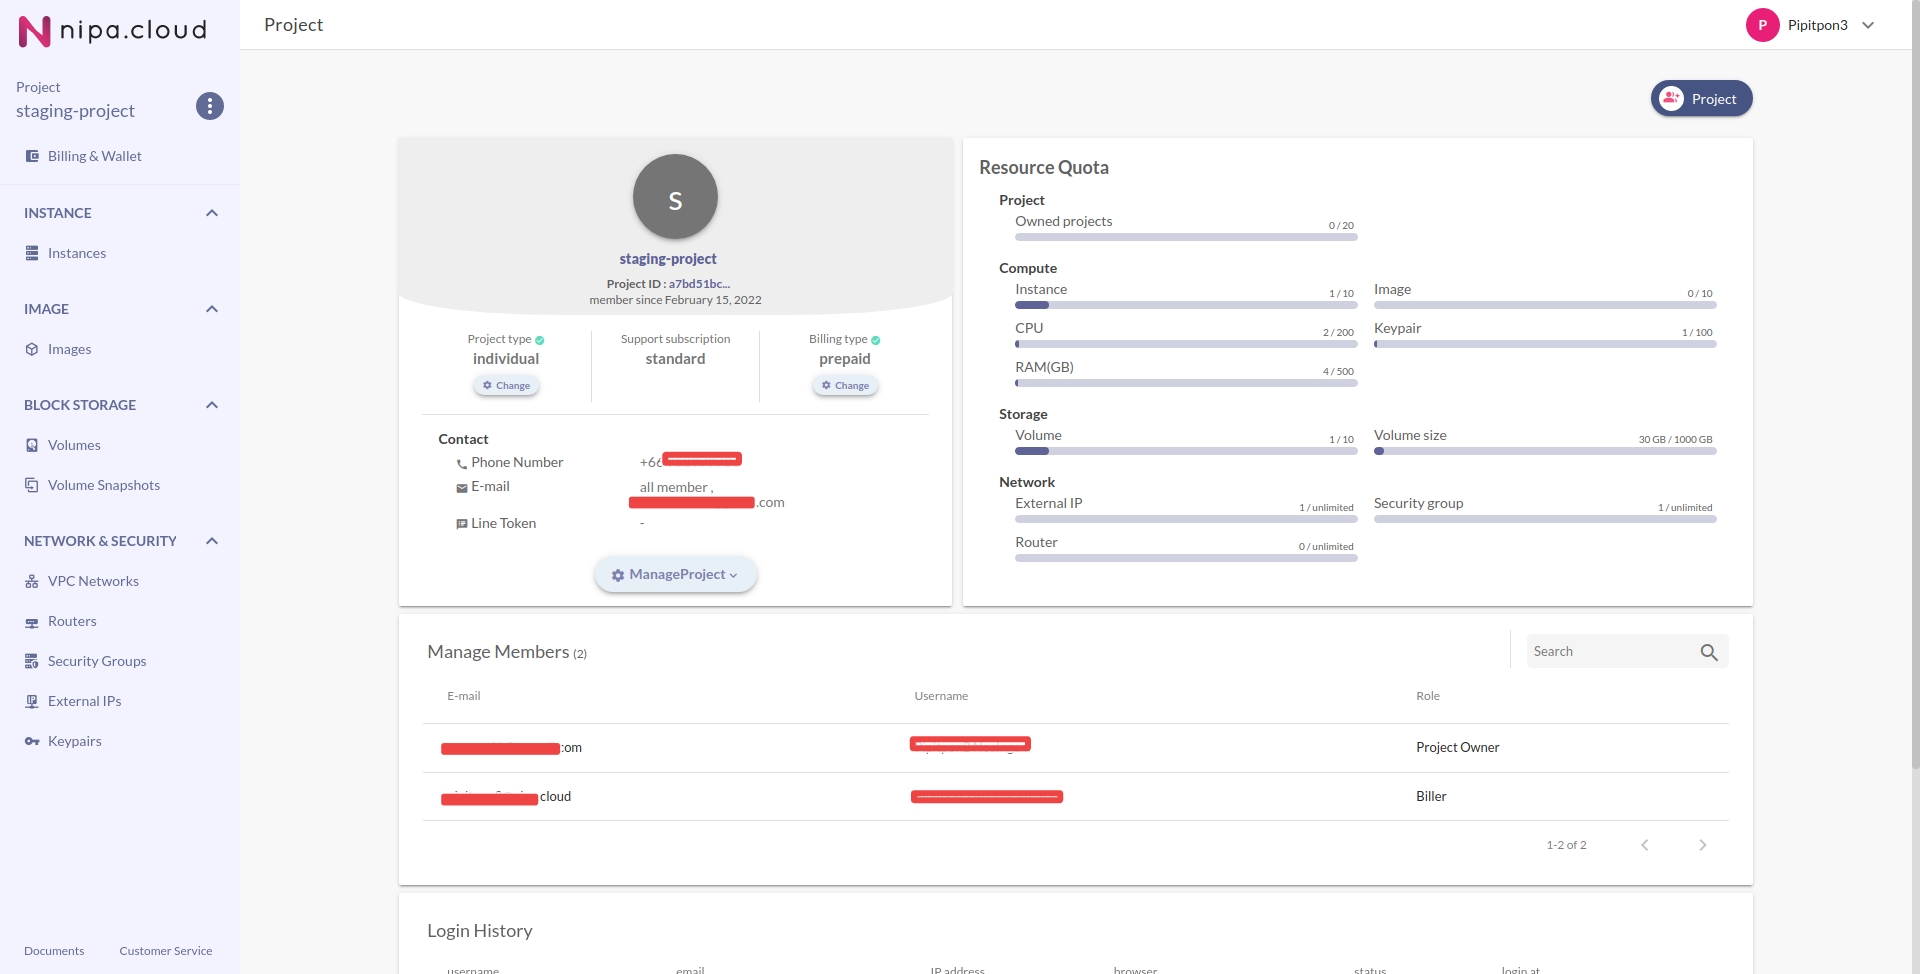Click the search magnifier icon

1708,652
